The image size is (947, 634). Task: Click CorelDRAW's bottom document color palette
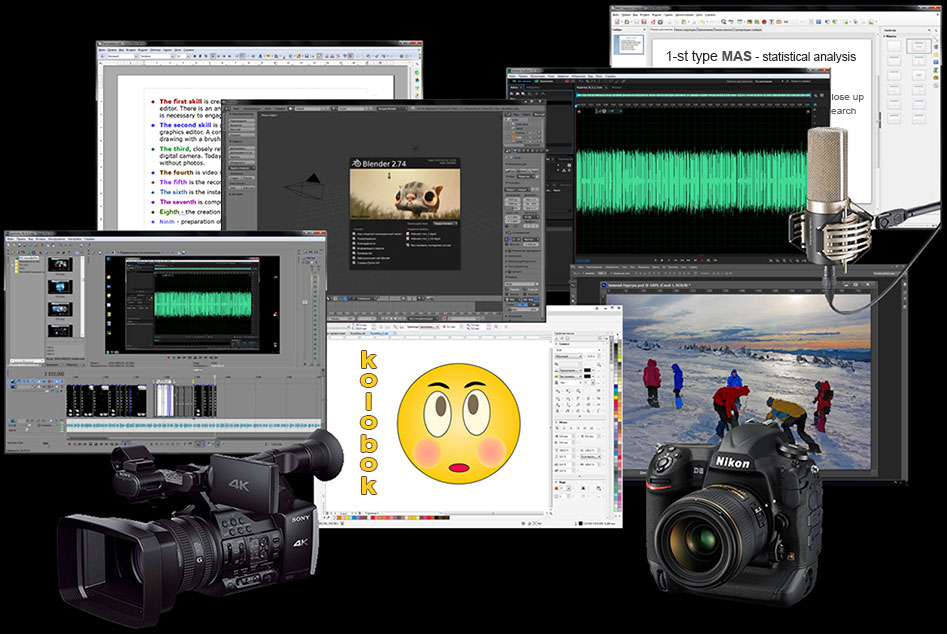393,517
